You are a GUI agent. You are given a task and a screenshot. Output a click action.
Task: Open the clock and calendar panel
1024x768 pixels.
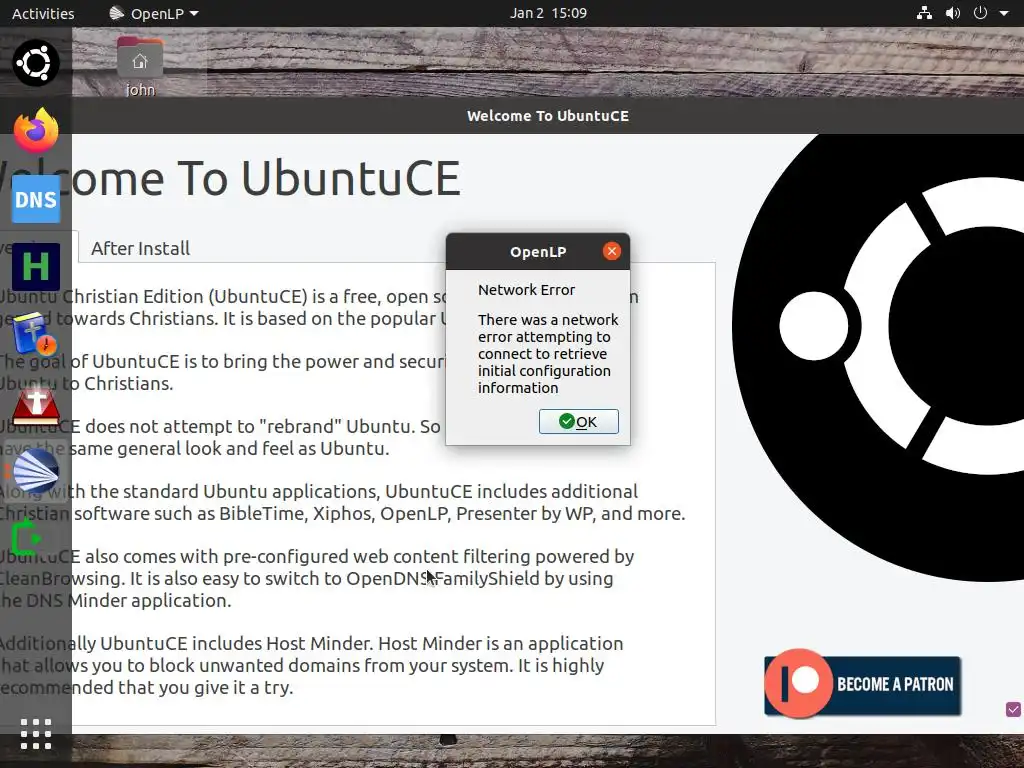548,13
